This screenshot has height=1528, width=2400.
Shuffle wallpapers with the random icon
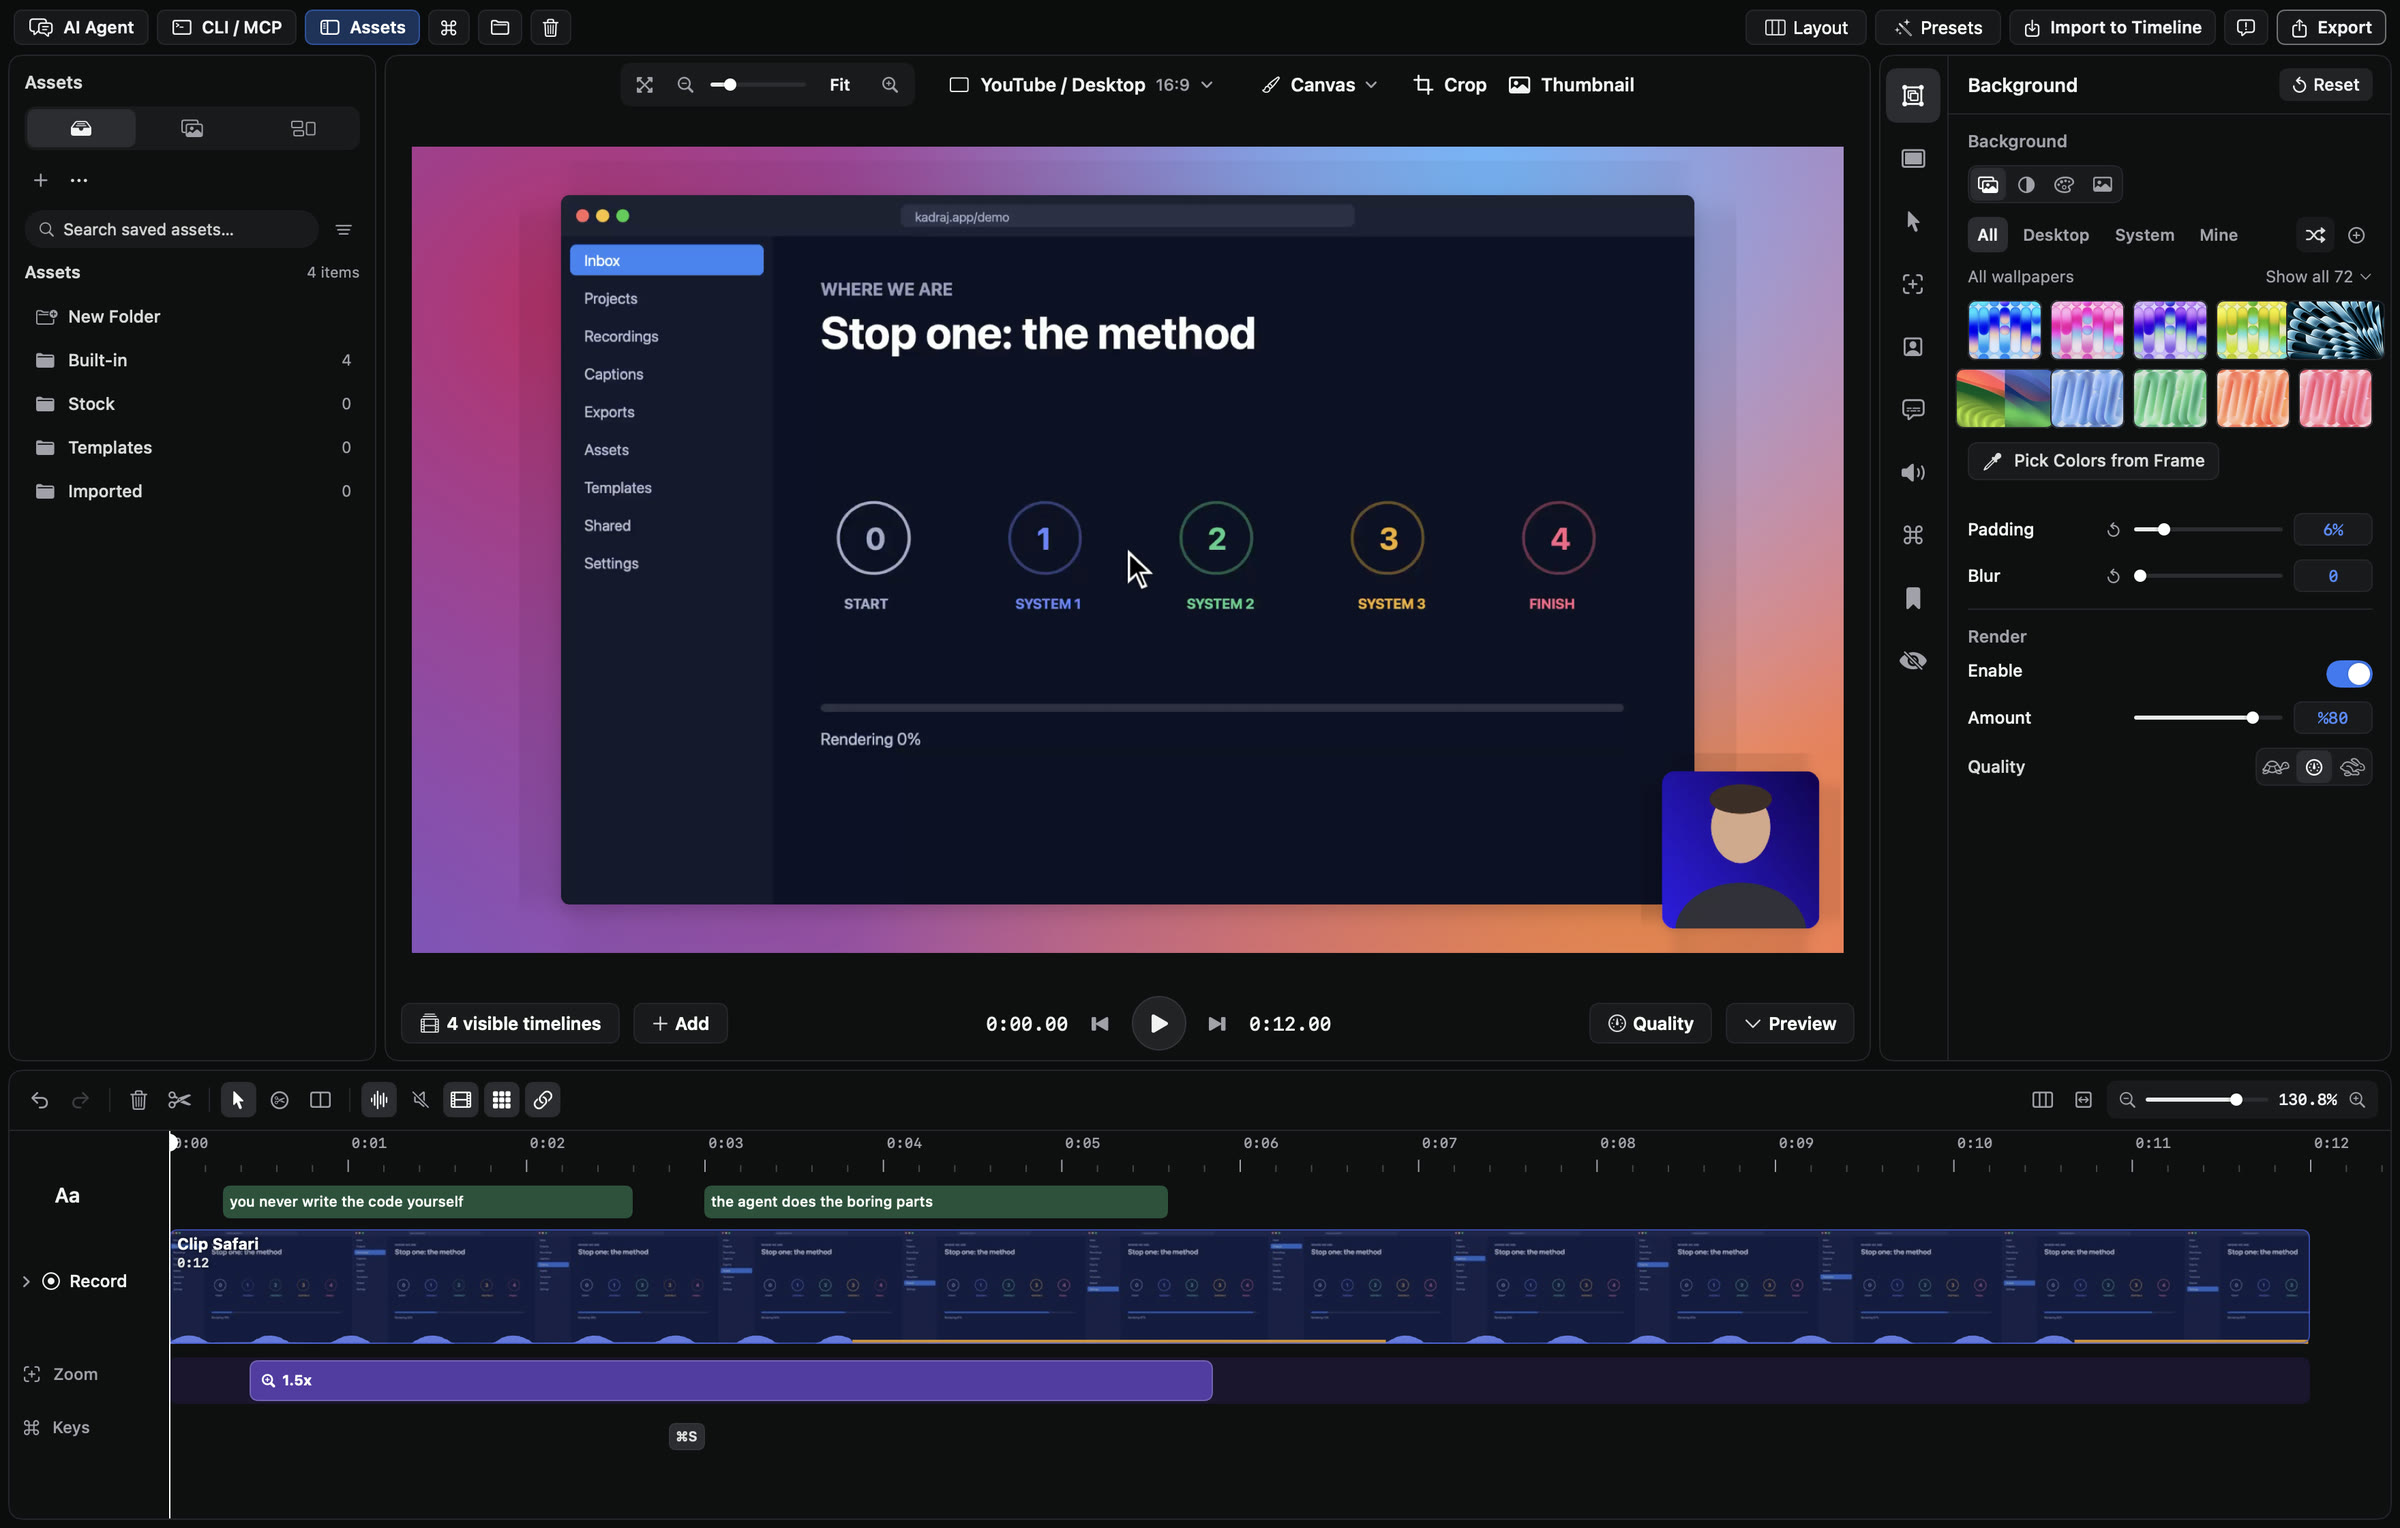pyautogui.click(x=2315, y=235)
